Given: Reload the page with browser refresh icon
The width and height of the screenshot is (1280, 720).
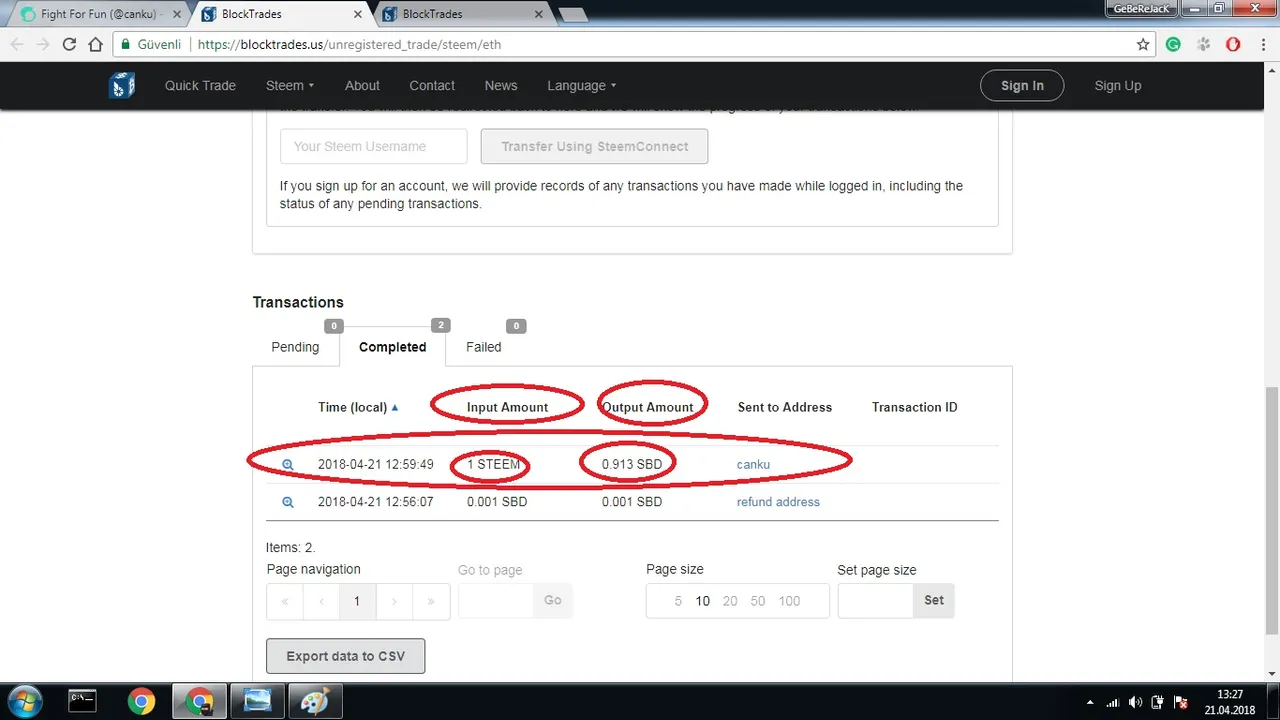Looking at the screenshot, I should click(69, 45).
